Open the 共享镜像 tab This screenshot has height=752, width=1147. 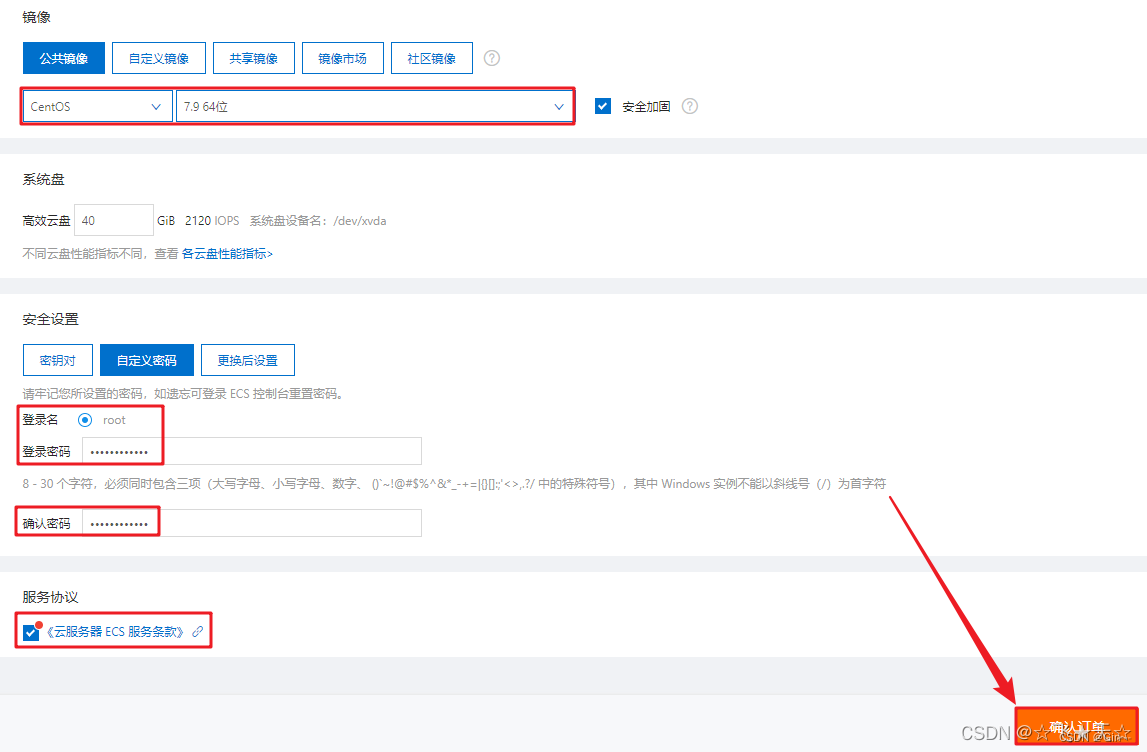click(254, 59)
